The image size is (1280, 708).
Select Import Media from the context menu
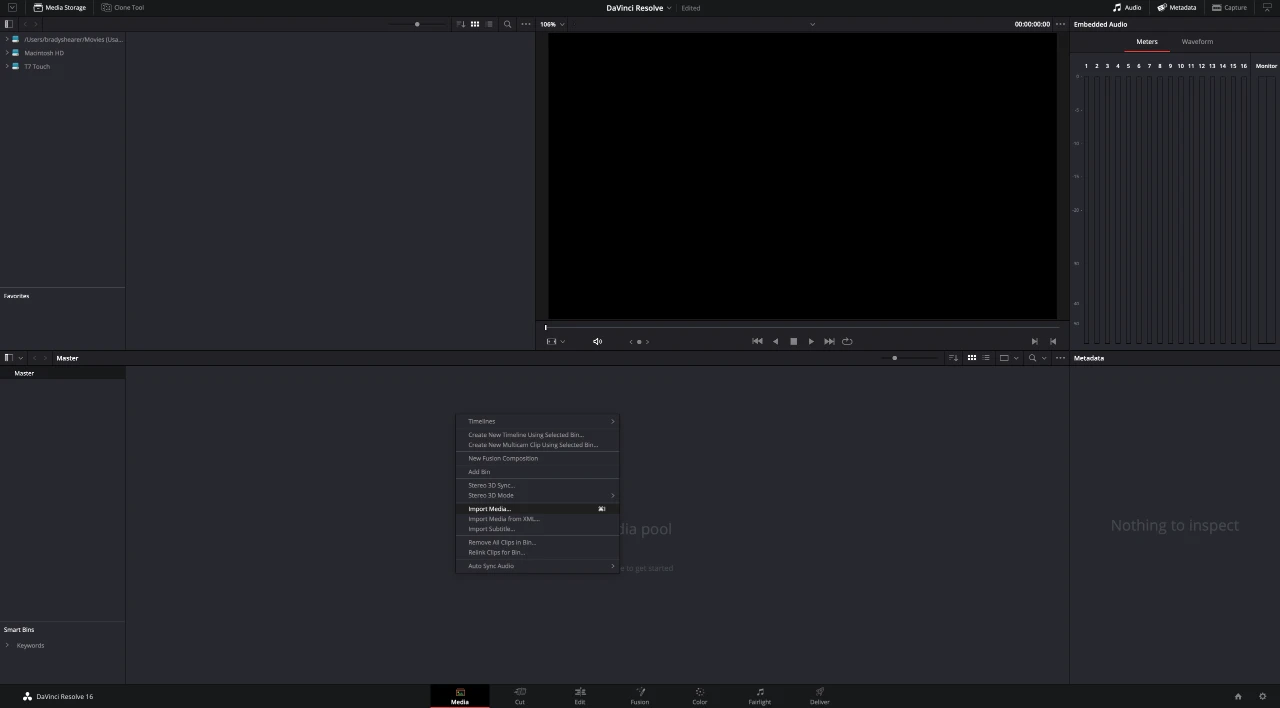point(489,509)
